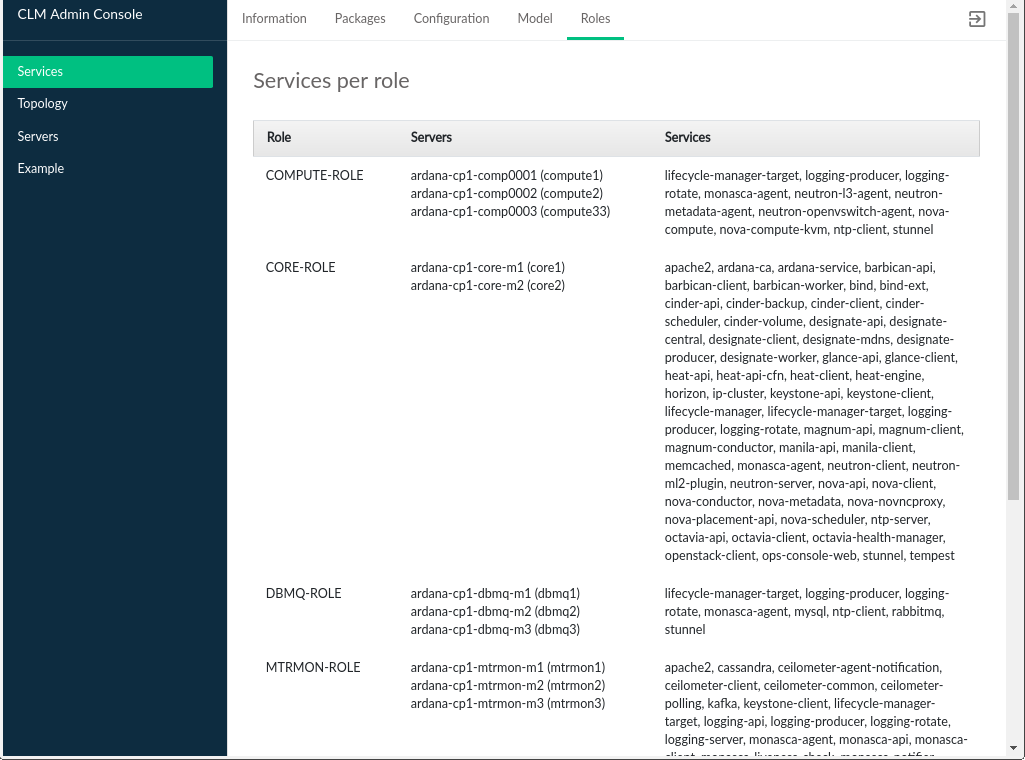Select the COMPUTE-ROLE row label
The height and width of the screenshot is (760, 1025).
coord(314,176)
